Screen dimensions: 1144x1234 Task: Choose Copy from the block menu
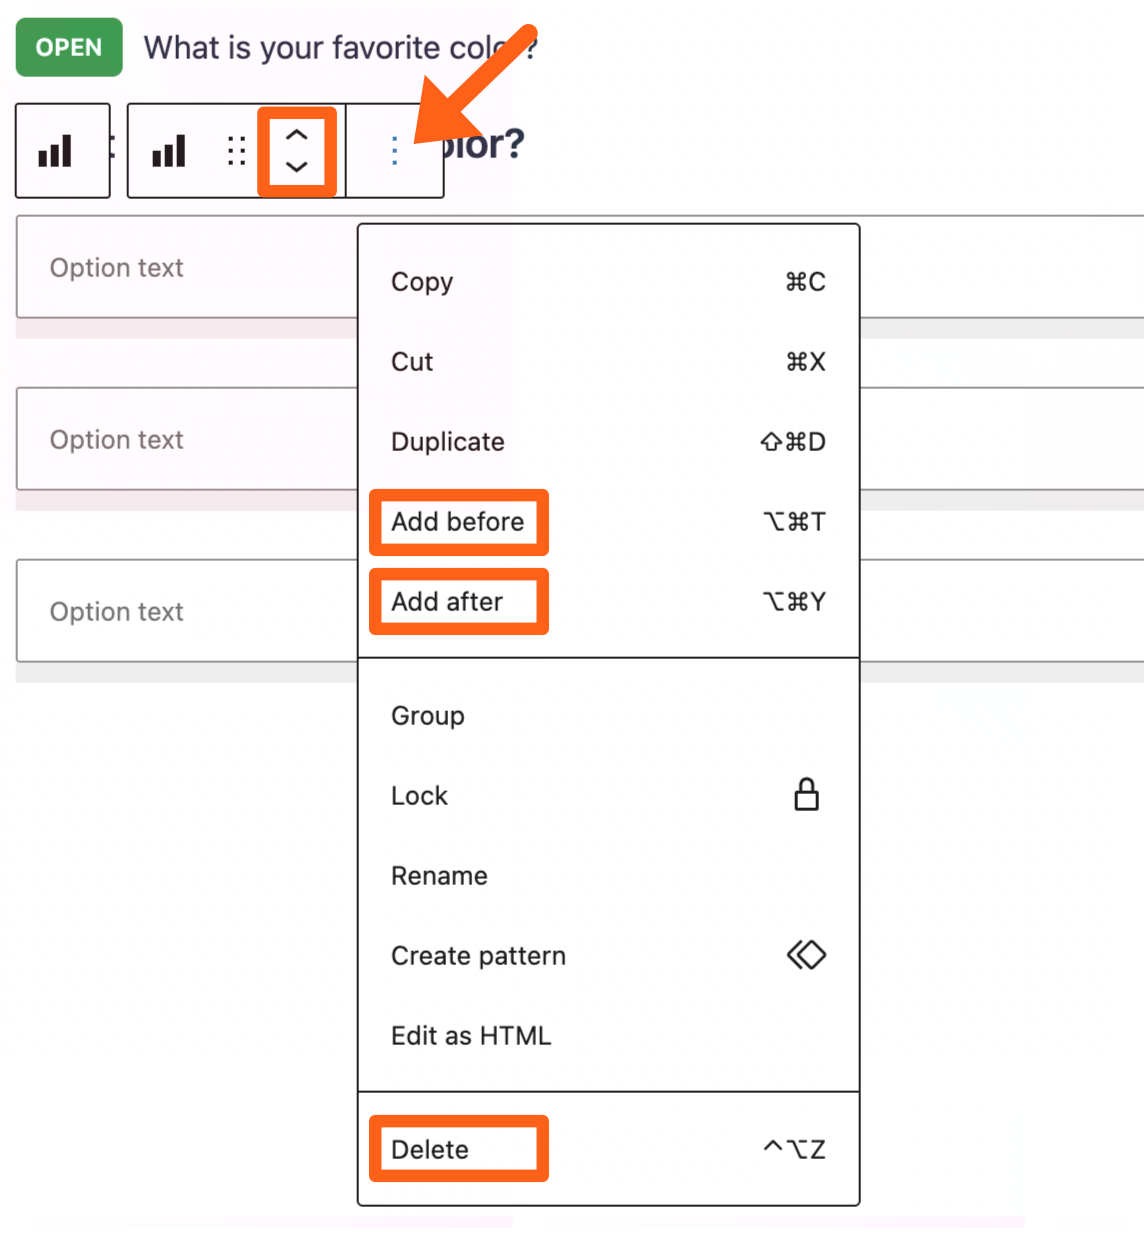[422, 282]
